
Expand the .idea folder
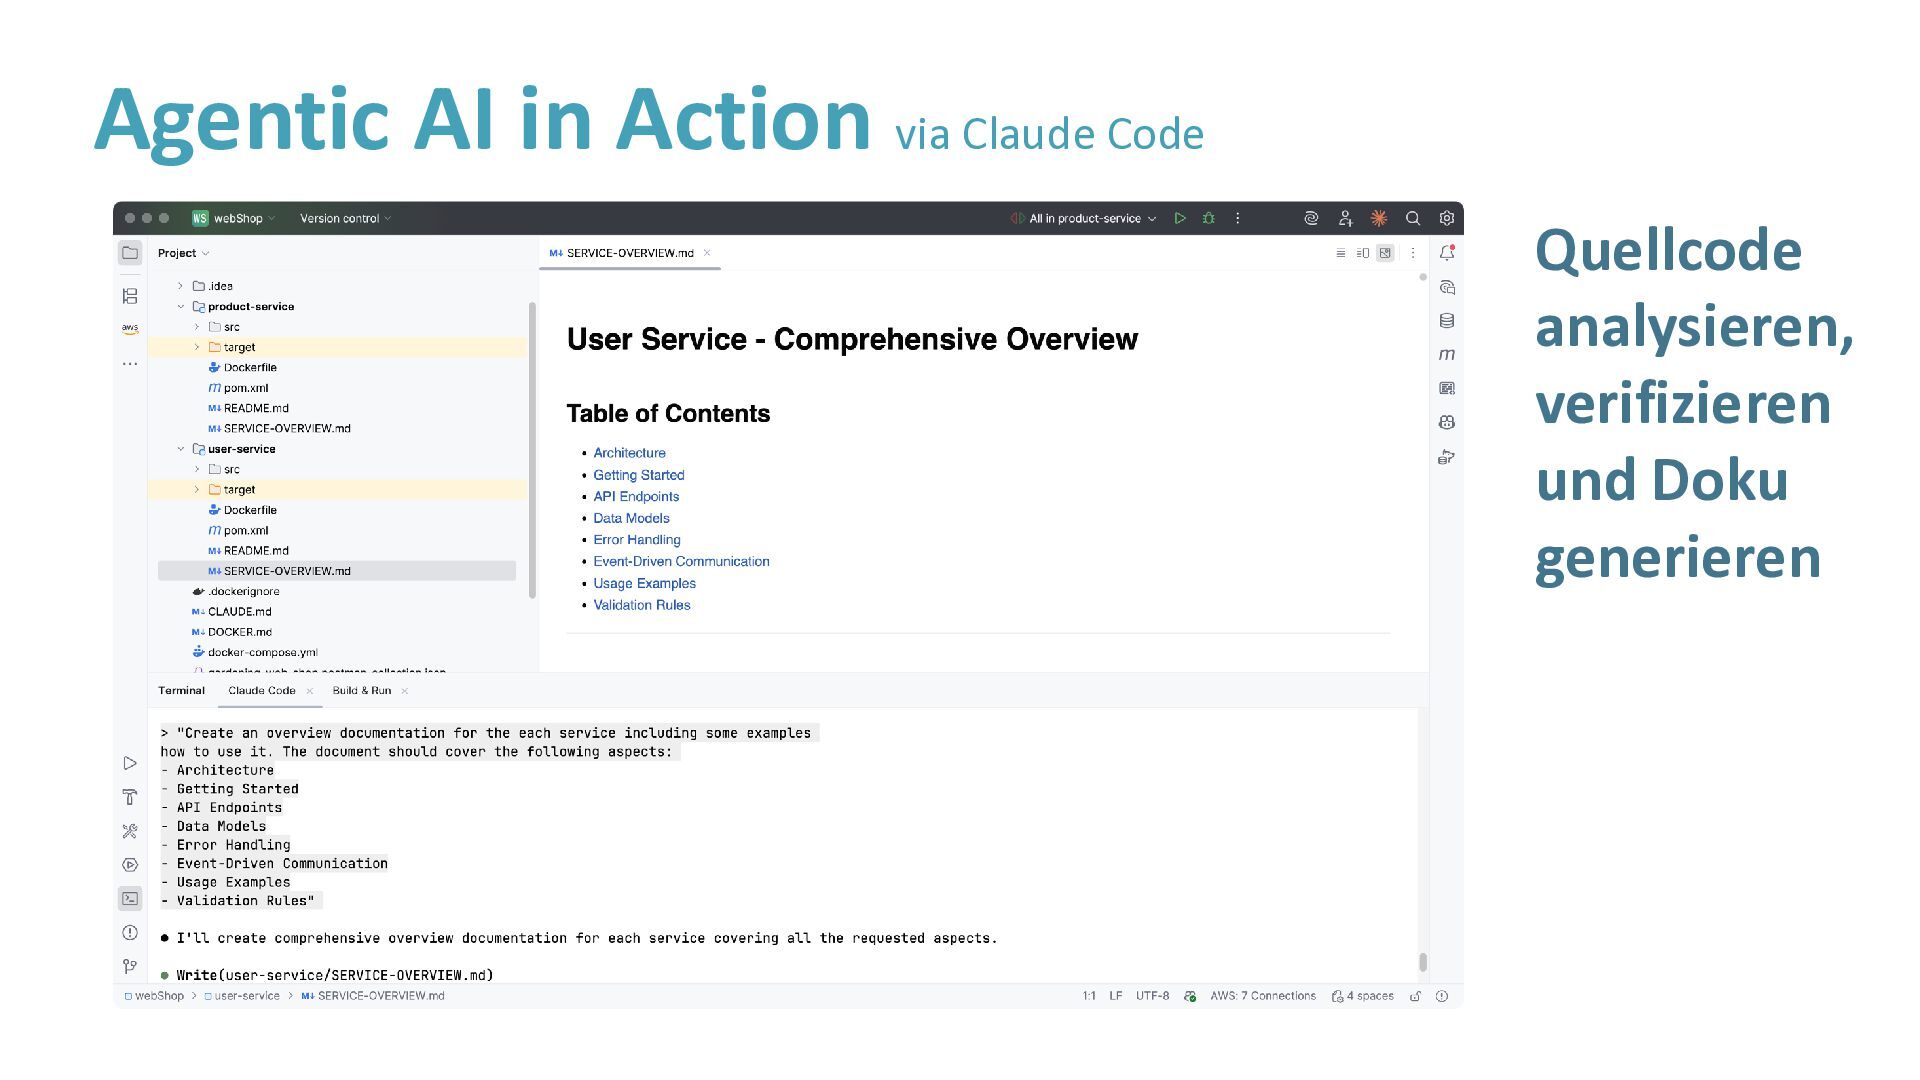click(x=181, y=286)
